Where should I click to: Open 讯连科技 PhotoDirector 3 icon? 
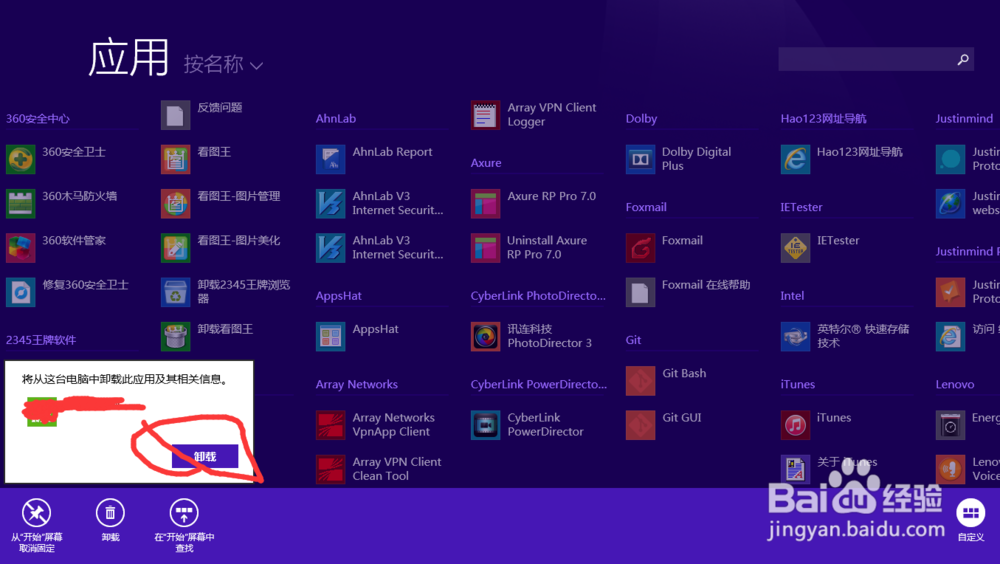coord(485,336)
